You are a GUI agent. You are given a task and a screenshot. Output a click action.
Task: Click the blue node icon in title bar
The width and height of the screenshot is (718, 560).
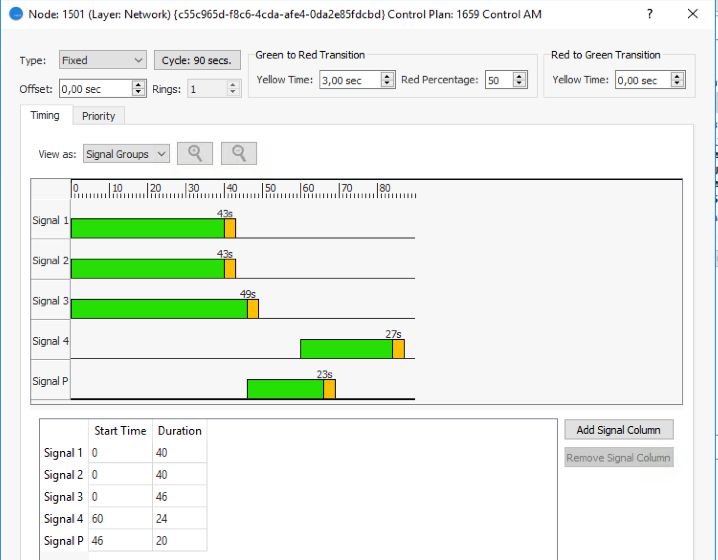(x=15, y=14)
